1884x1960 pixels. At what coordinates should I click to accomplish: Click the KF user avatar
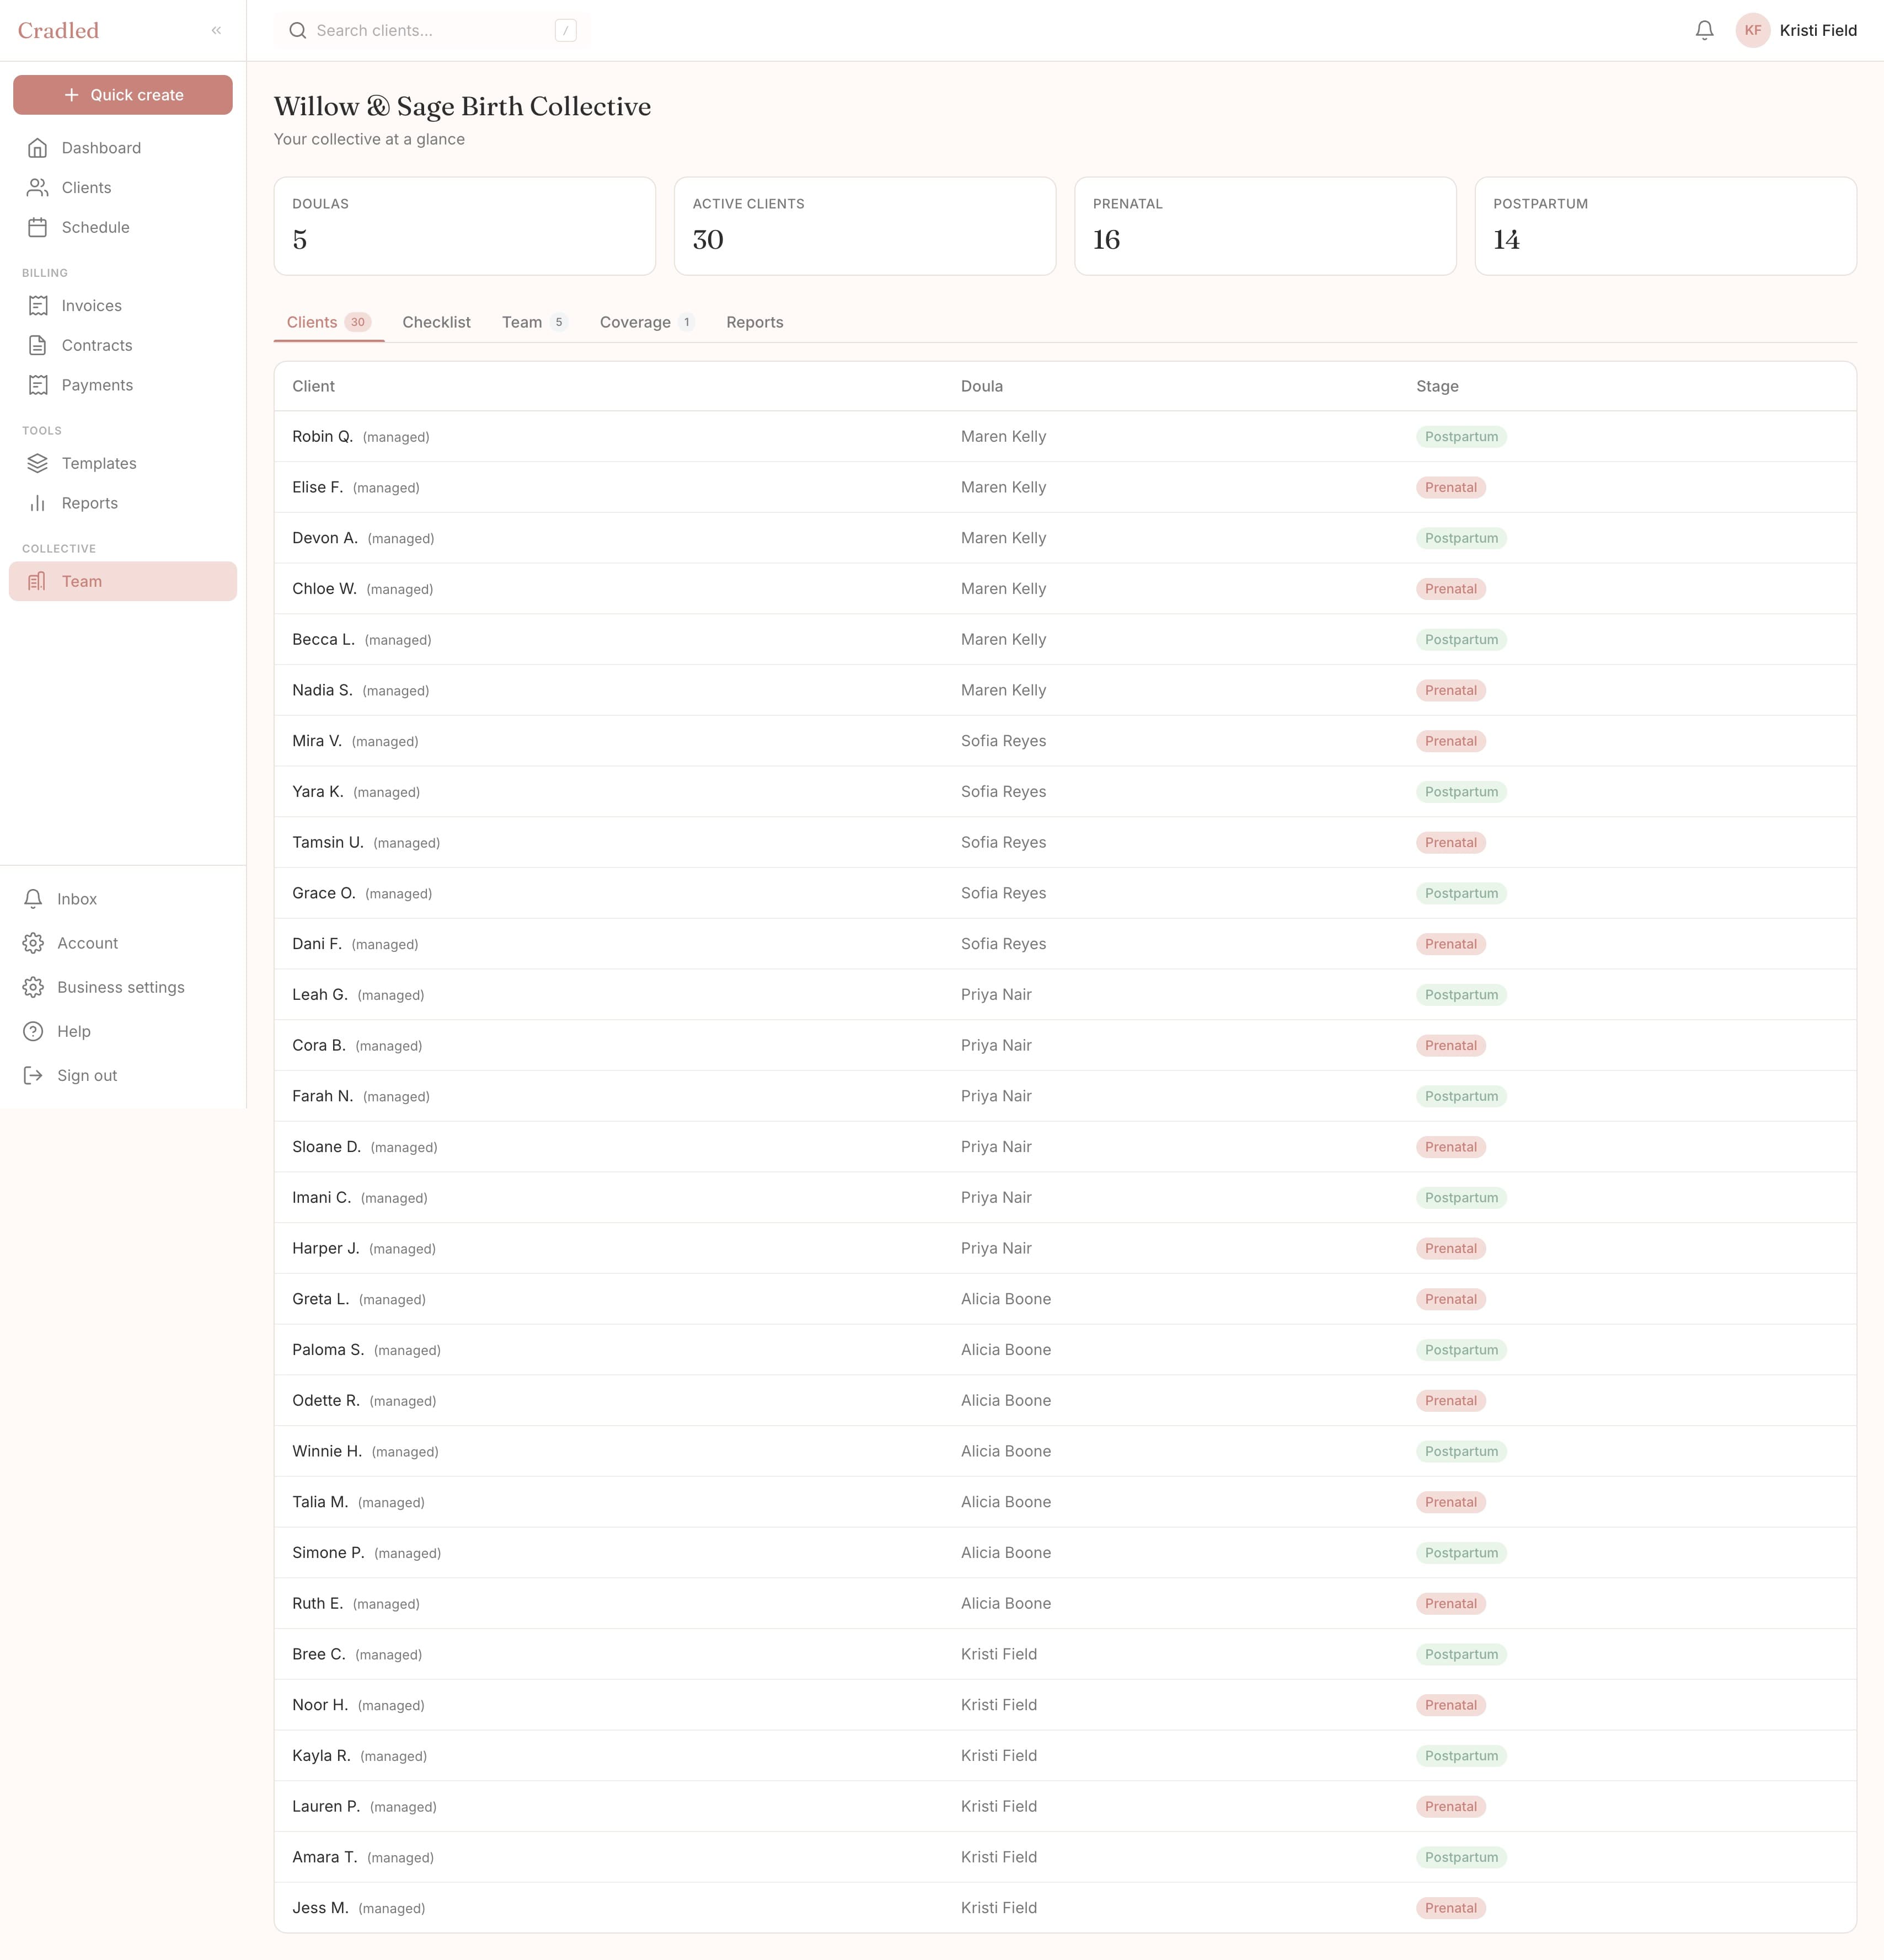tap(1753, 30)
